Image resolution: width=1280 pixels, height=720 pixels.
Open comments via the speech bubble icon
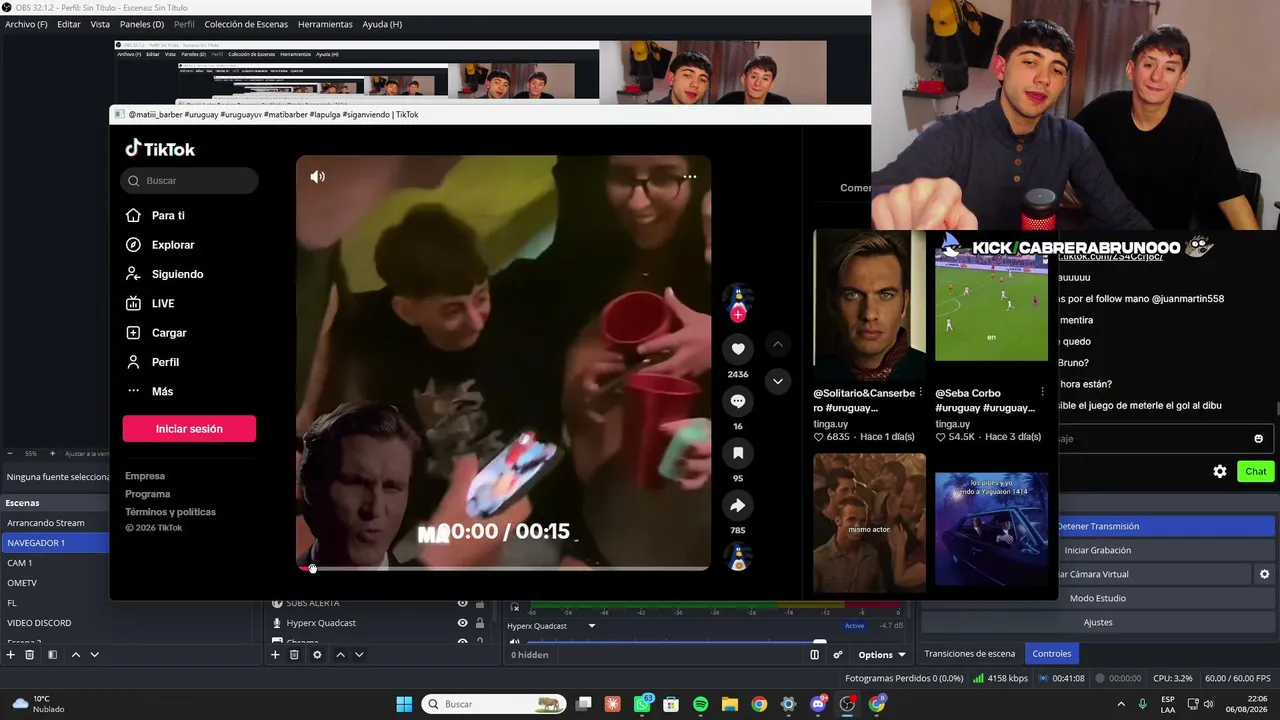738,401
